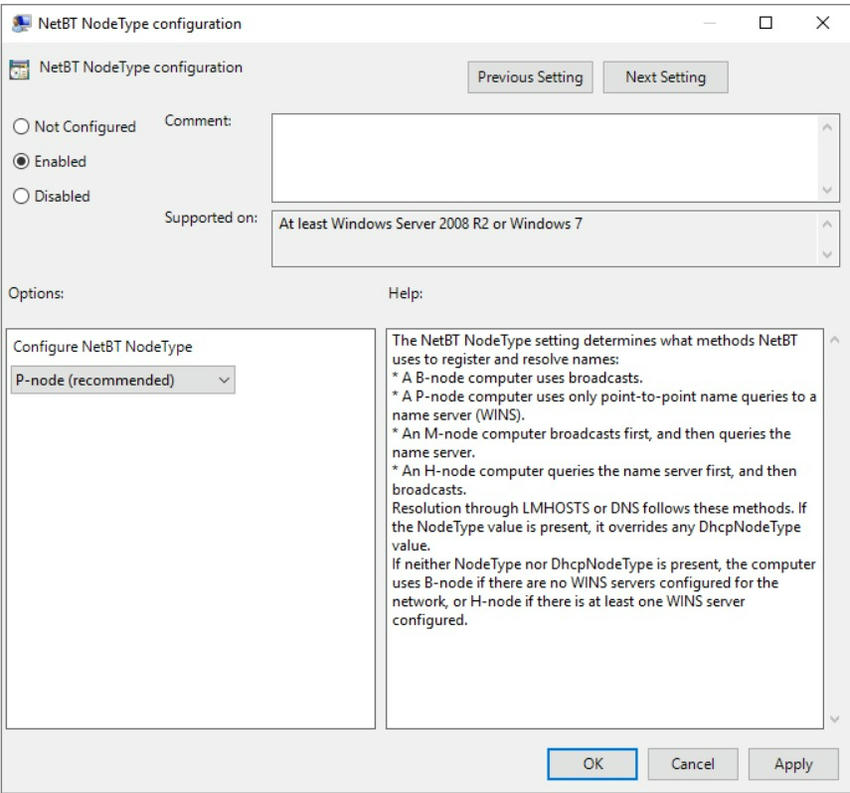Open the P-node (recommended) dropdown
Screen dimensions: 850x793
tap(123, 380)
